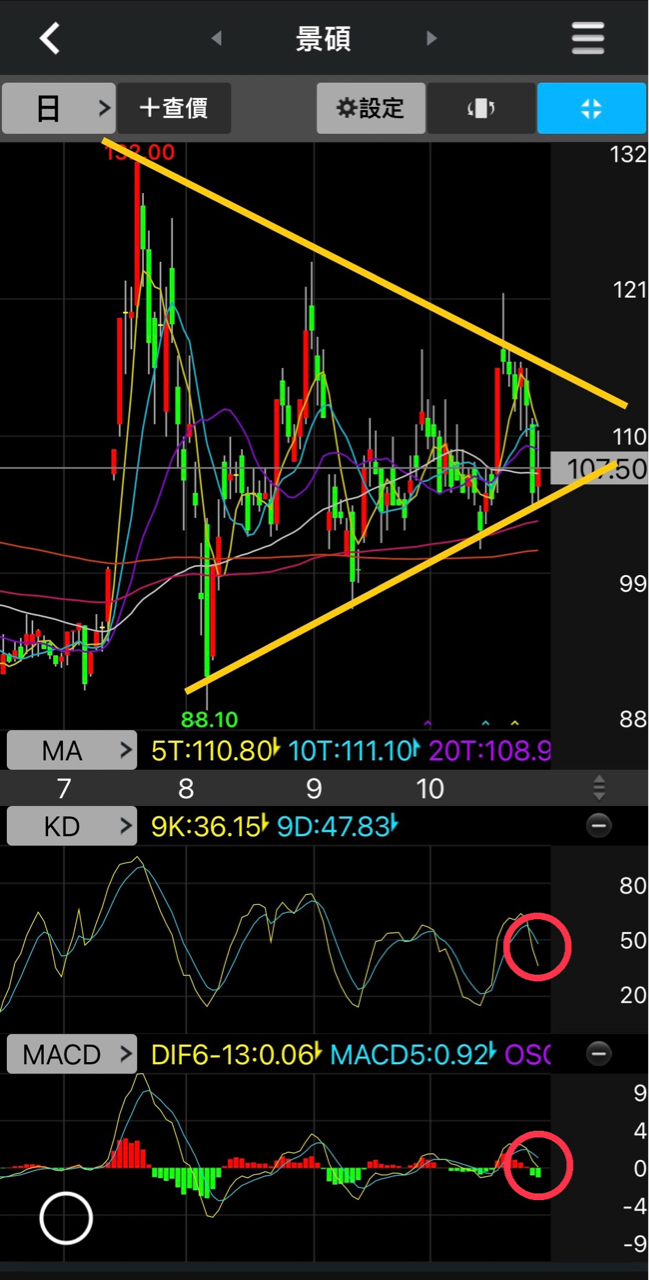The image size is (649, 1280).
Task: Tap the white circle button
Action: click(x=66, y=1219)
